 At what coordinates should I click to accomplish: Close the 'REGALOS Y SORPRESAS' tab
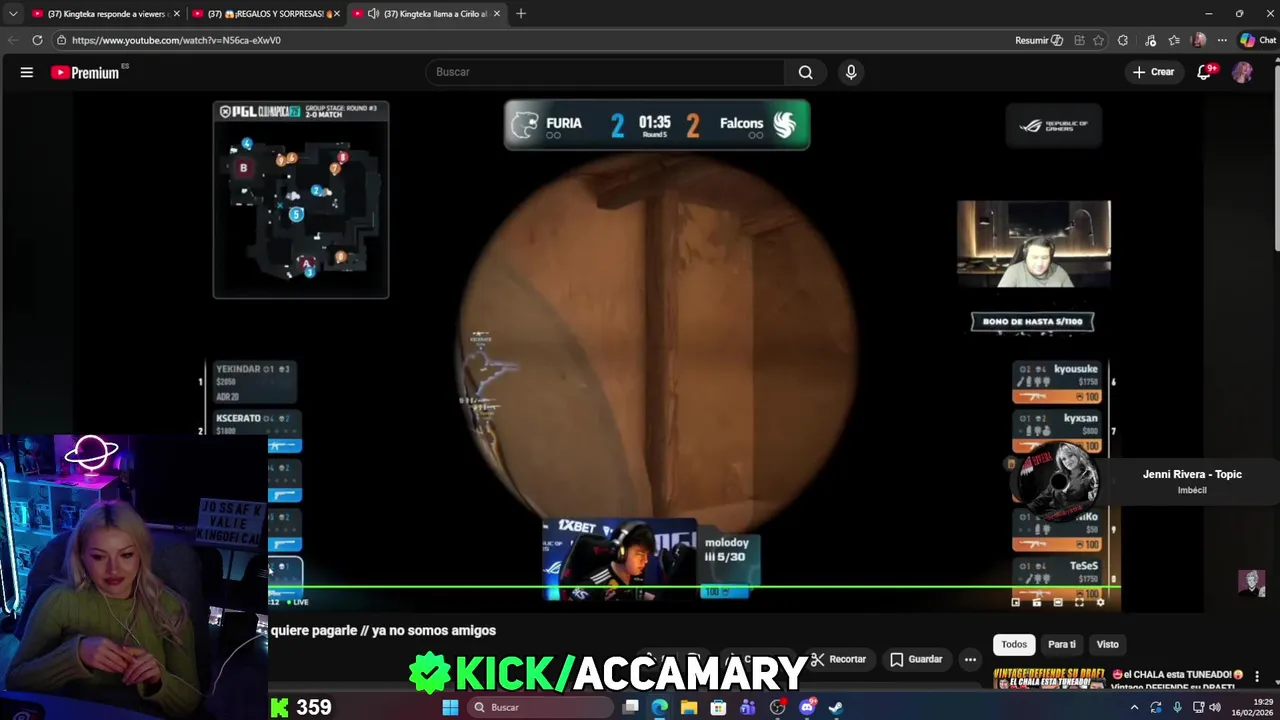tap(336, 14)
